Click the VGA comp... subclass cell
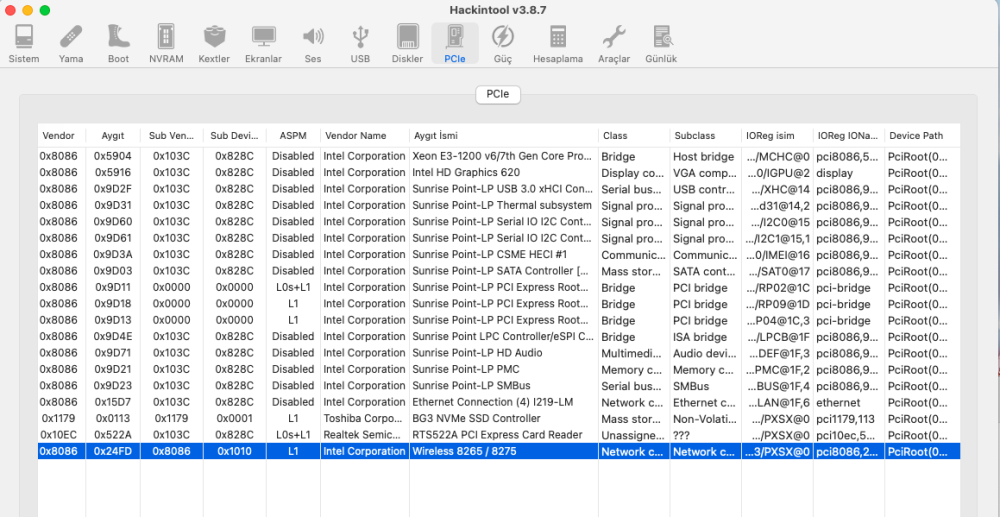 [705, 173]
